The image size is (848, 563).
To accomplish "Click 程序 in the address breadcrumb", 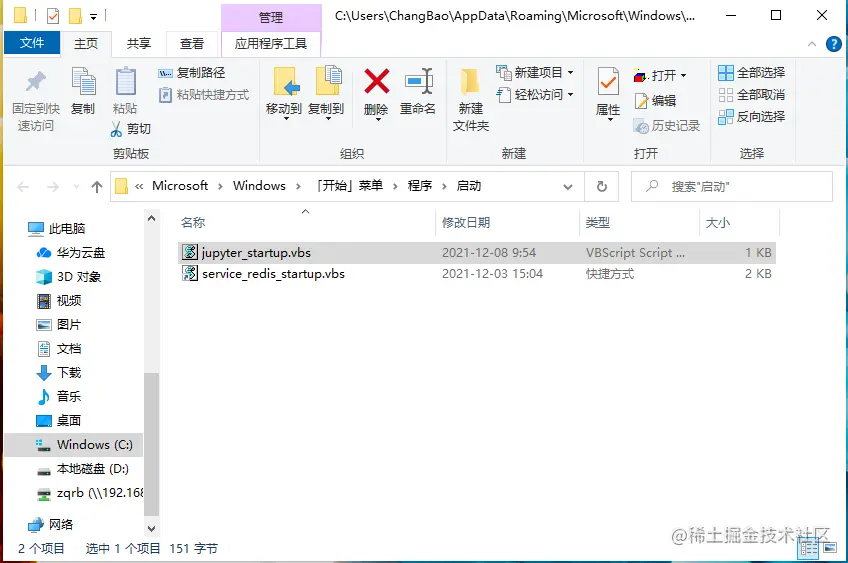I will [x=420, y=186].
